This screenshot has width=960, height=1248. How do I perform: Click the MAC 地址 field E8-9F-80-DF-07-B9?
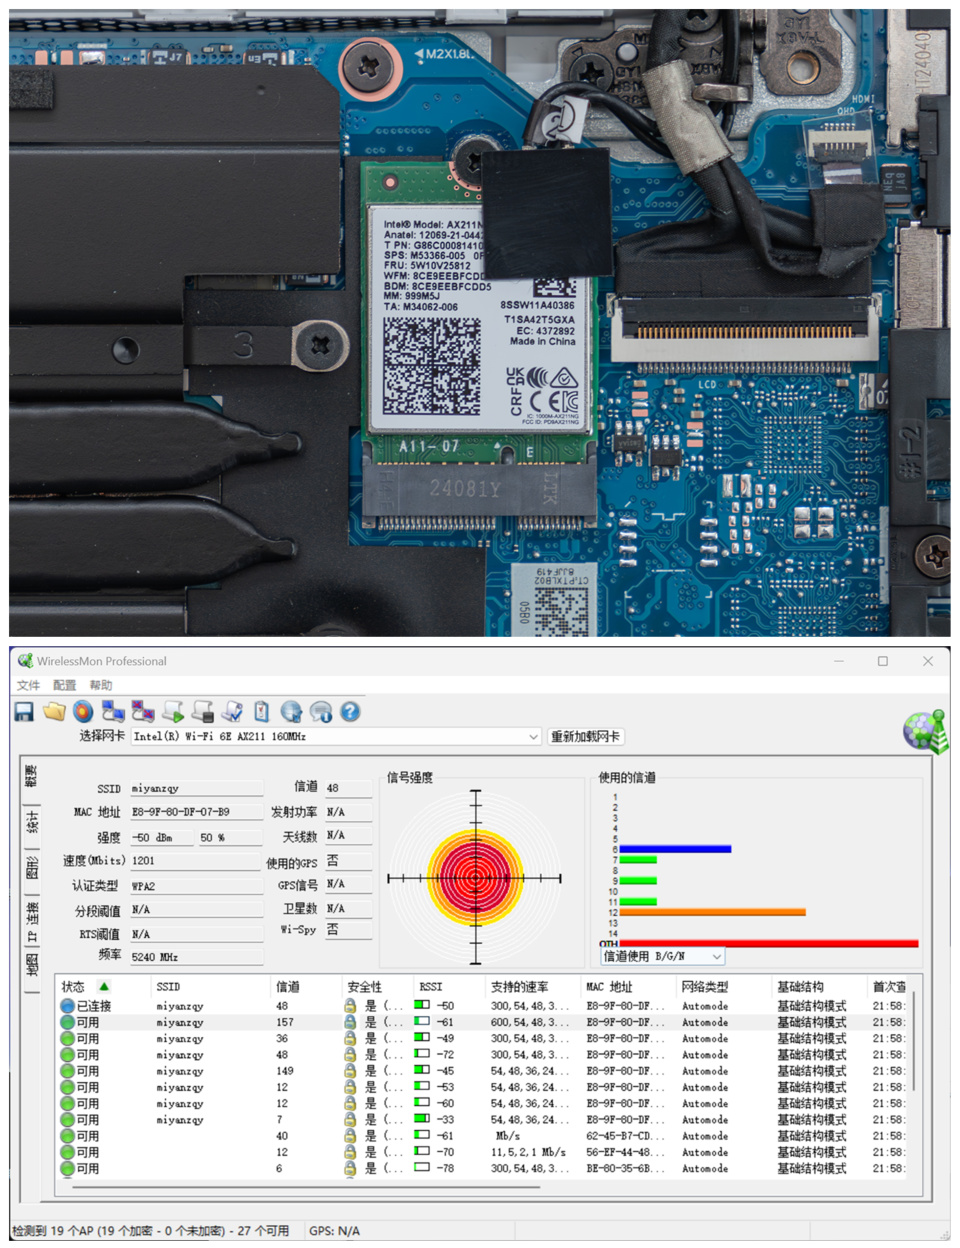196,812
